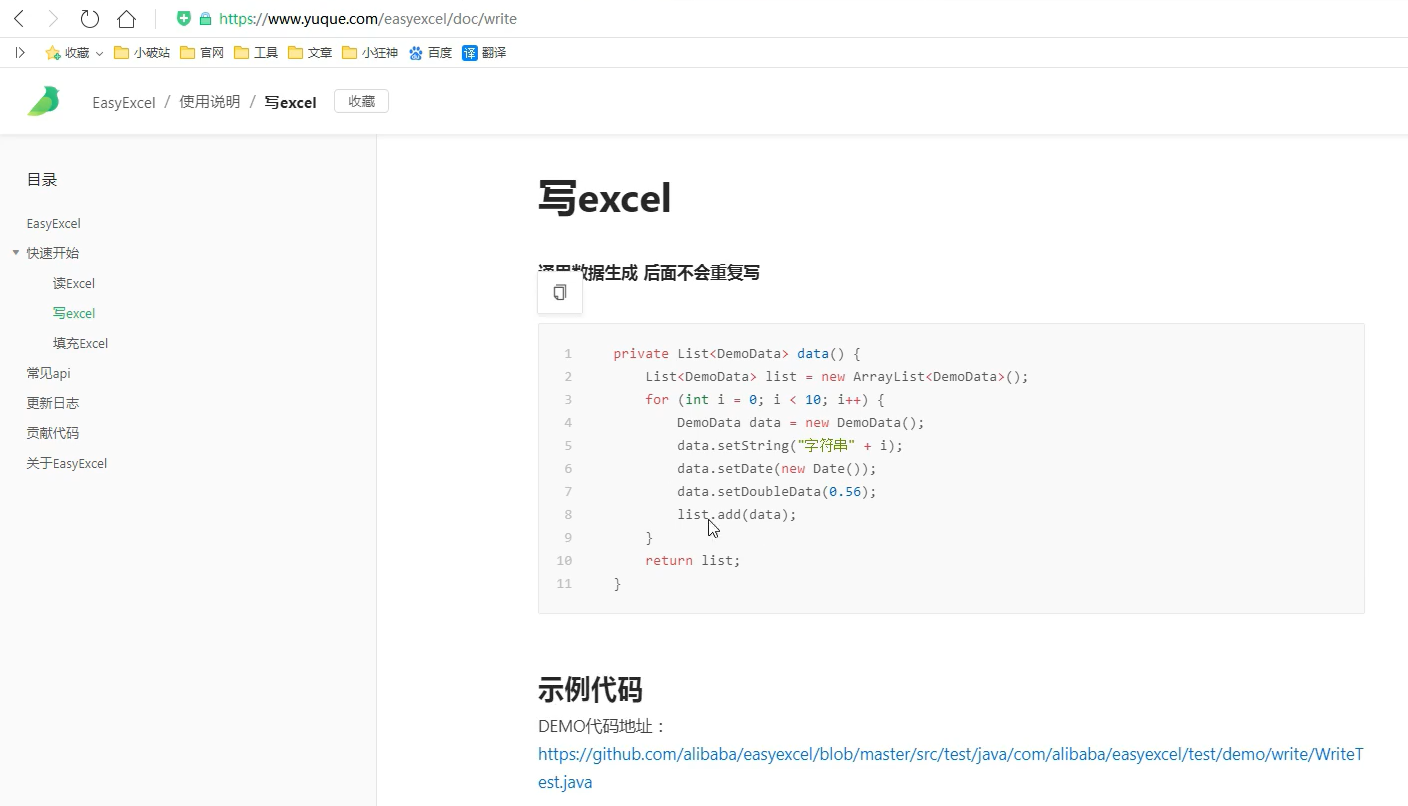
Task: Click the DEMO代码地址 label
Action: [602, 726]
